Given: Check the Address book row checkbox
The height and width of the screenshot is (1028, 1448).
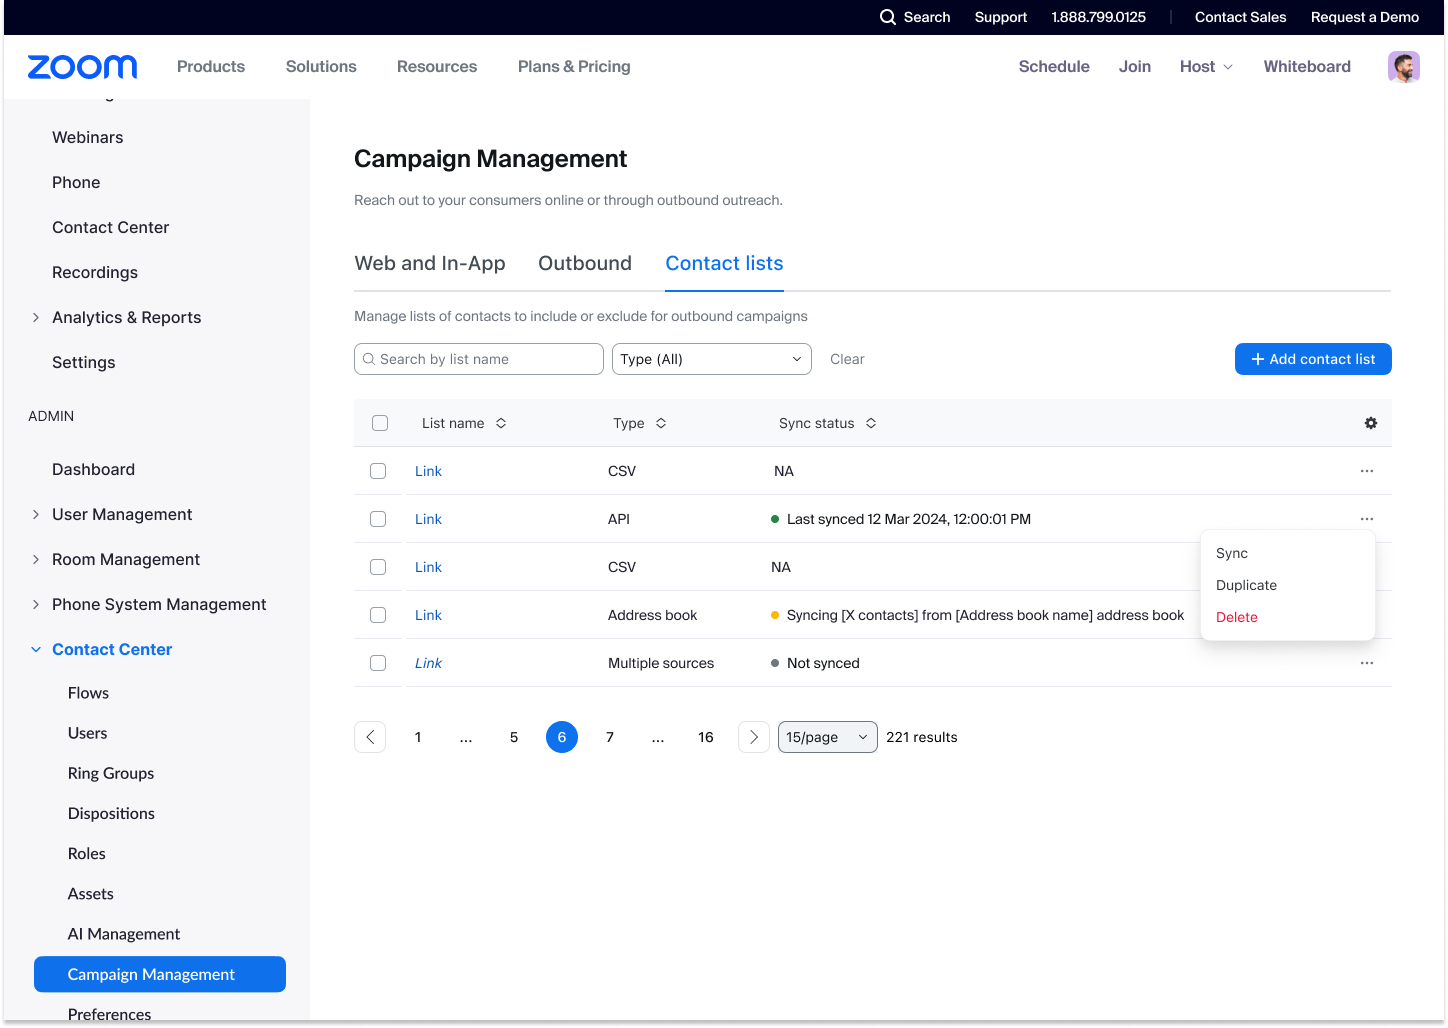Looking at the screenshot, I should (x=378, y=615).
